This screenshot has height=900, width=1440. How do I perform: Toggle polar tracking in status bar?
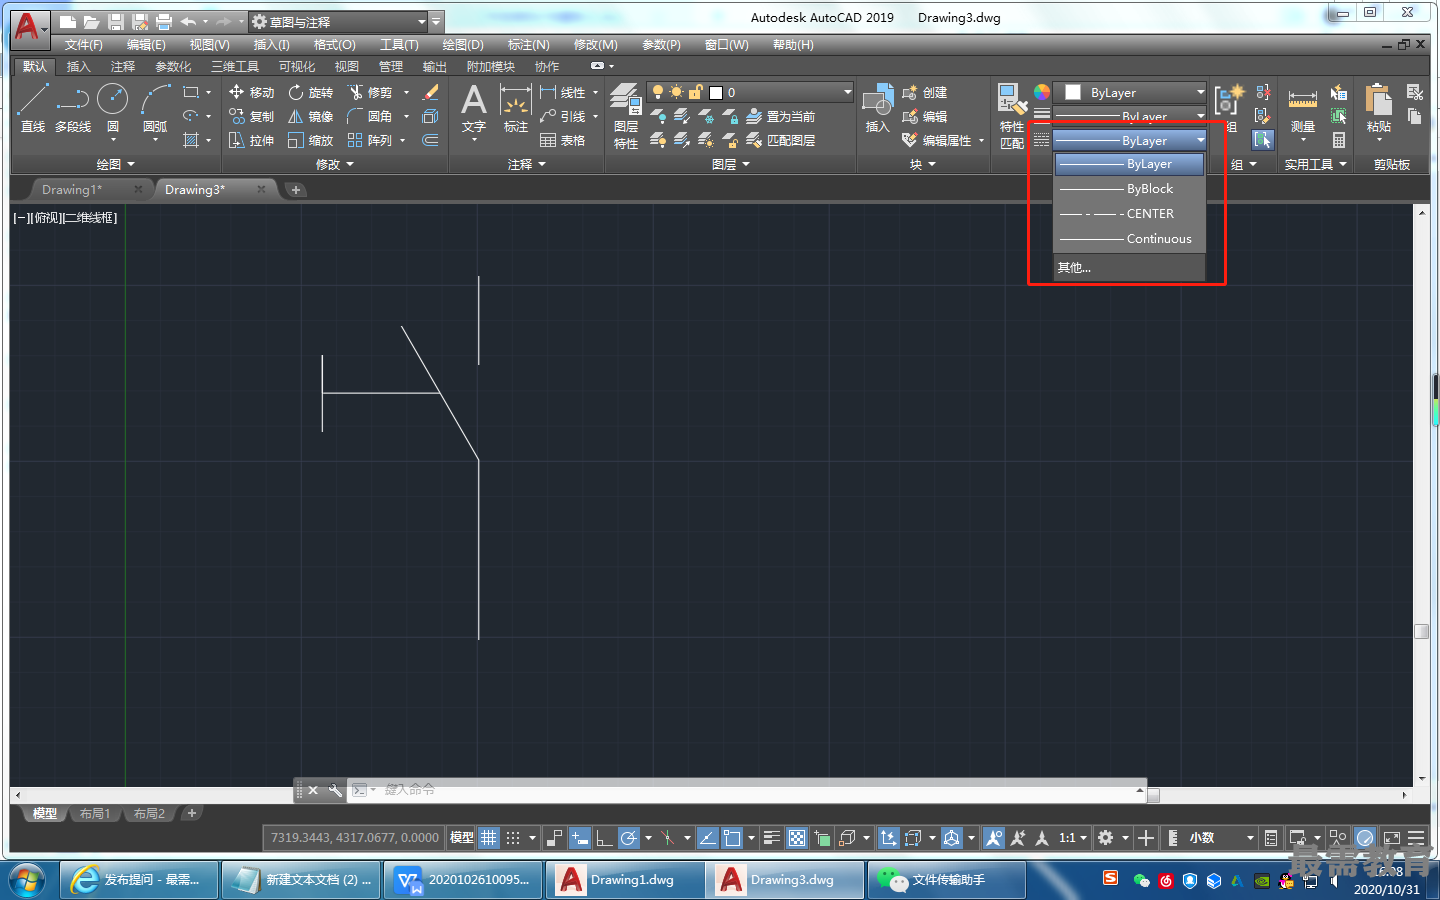tap(628, 838)
